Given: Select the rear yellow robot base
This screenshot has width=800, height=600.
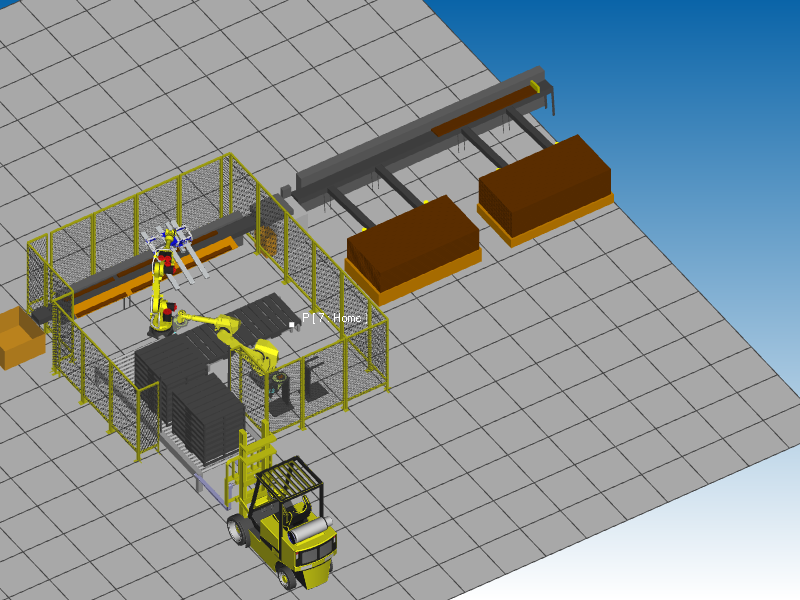Looking at the screenshot, I should [x=161, y=316].
